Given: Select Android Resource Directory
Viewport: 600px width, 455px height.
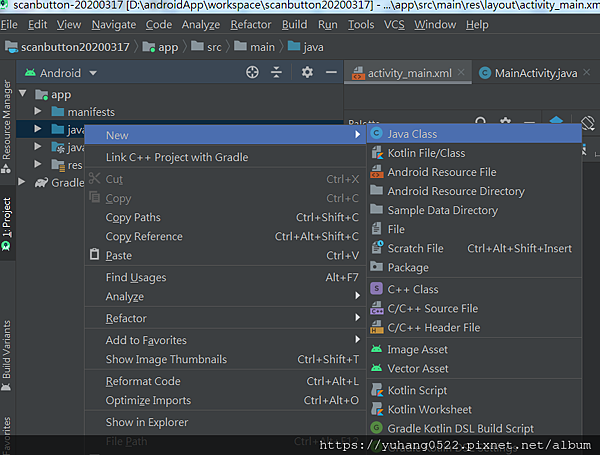Looking at the screenshot, I should pos(474,191).
